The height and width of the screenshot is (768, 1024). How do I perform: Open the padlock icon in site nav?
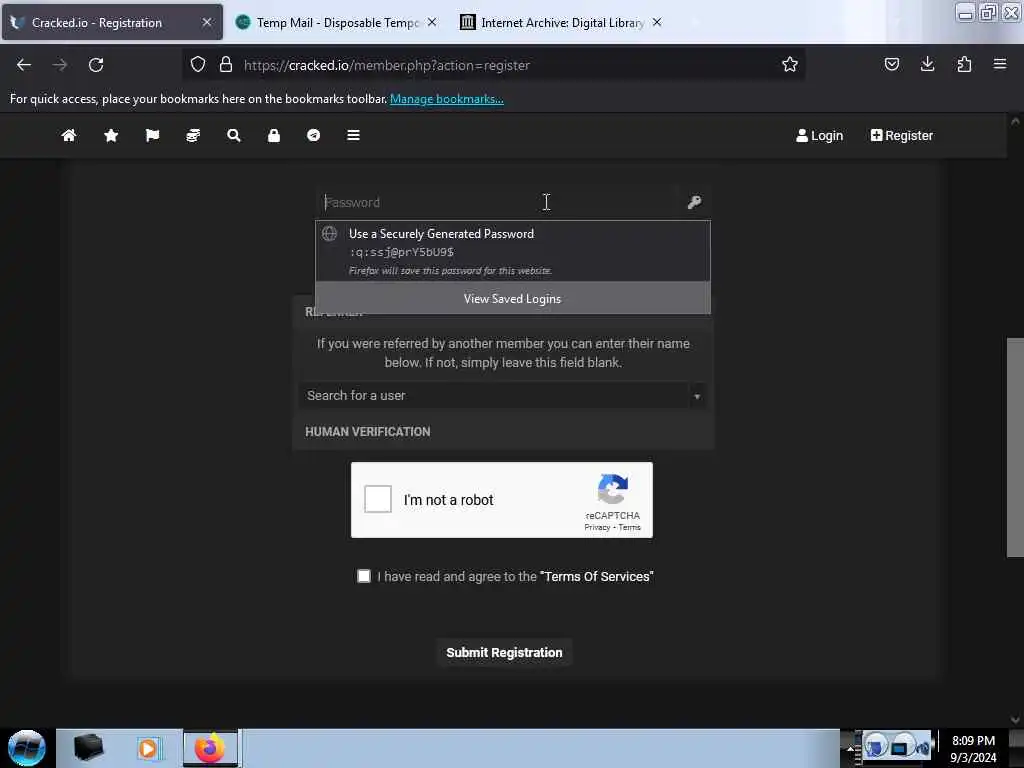coord(274,135)
